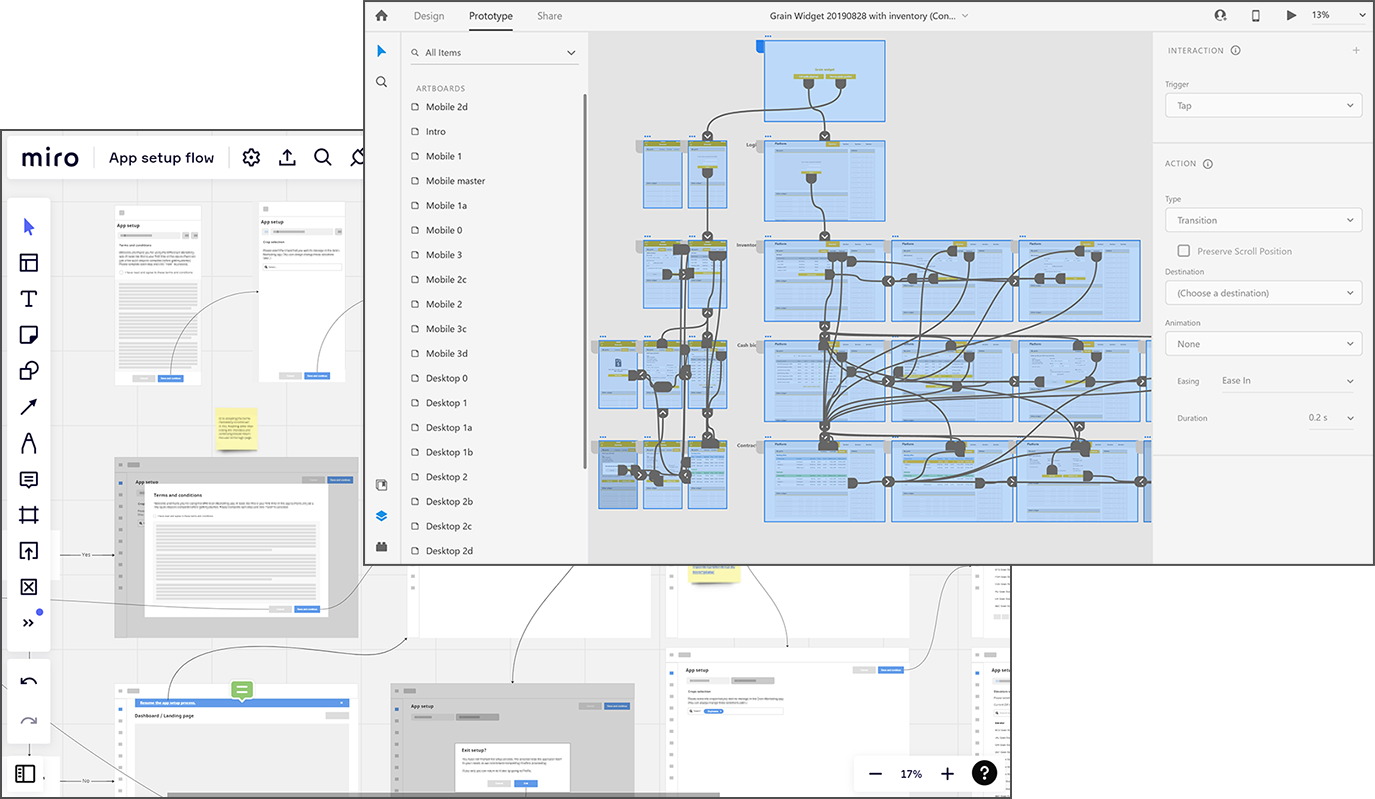Select the Layers icon in XD's left rail

point(381,516)
